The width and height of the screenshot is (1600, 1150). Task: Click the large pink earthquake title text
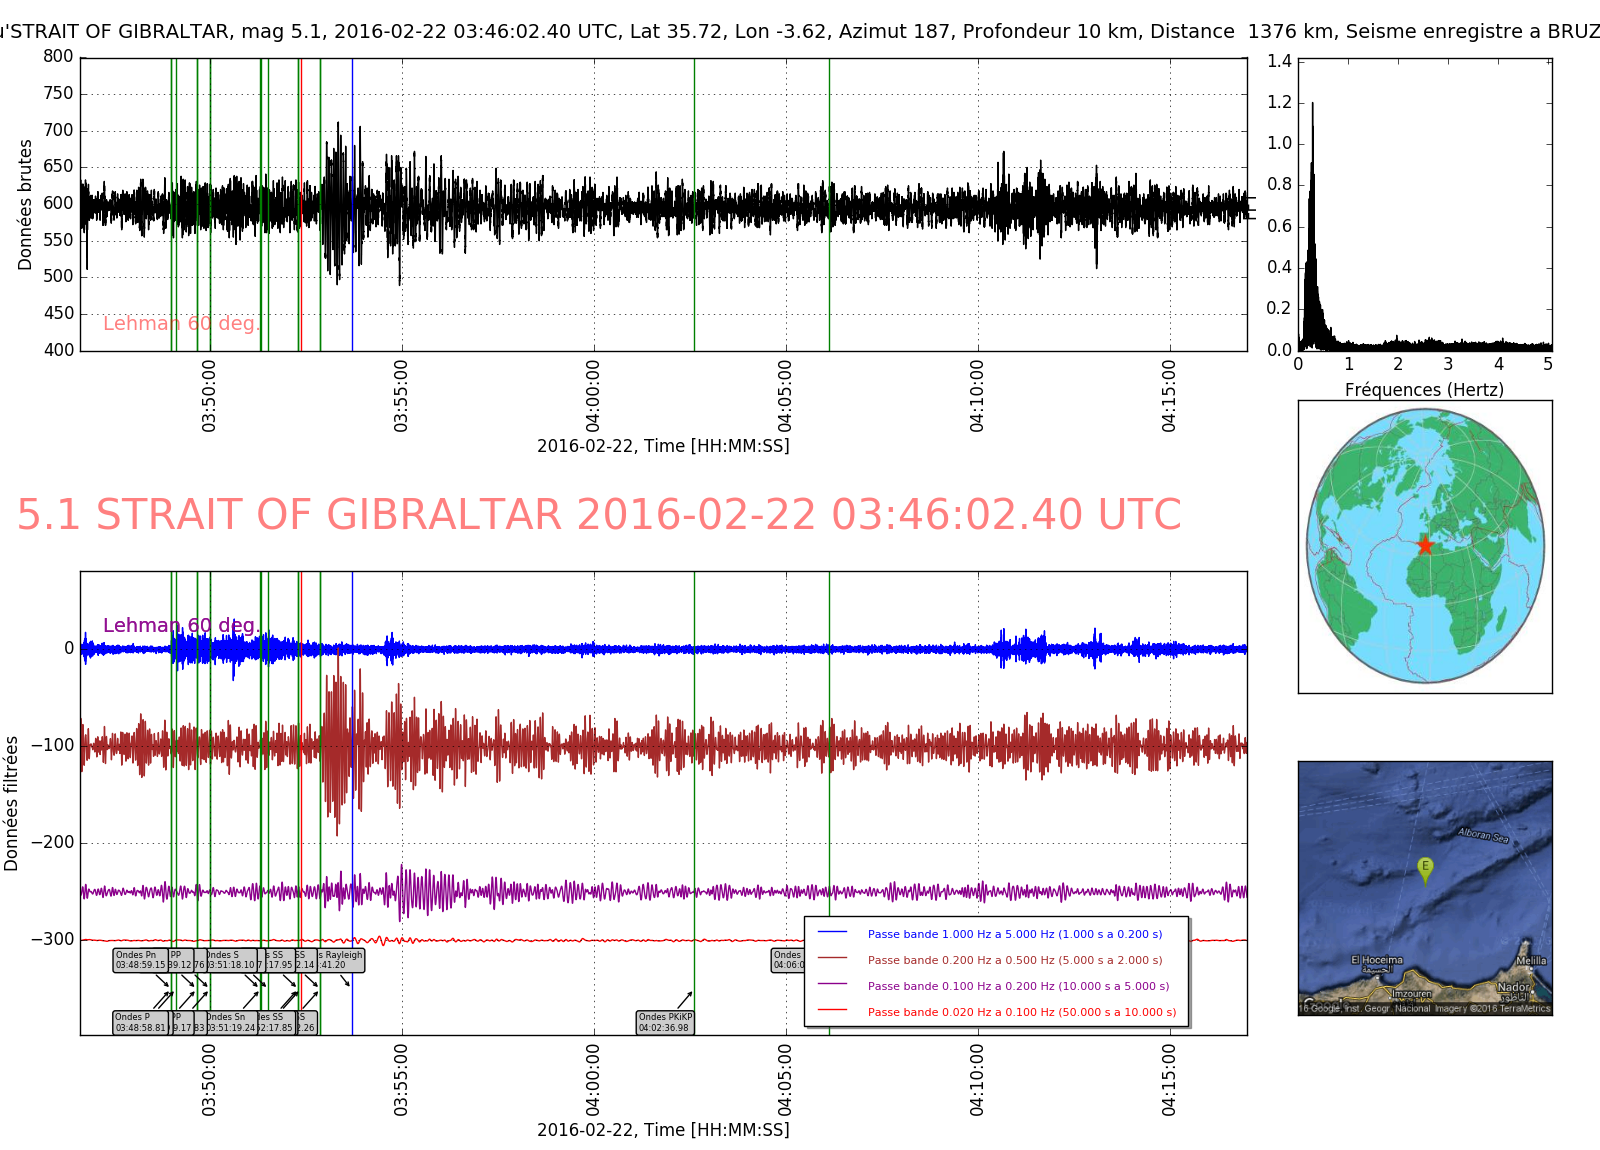[x=598, y=515]
